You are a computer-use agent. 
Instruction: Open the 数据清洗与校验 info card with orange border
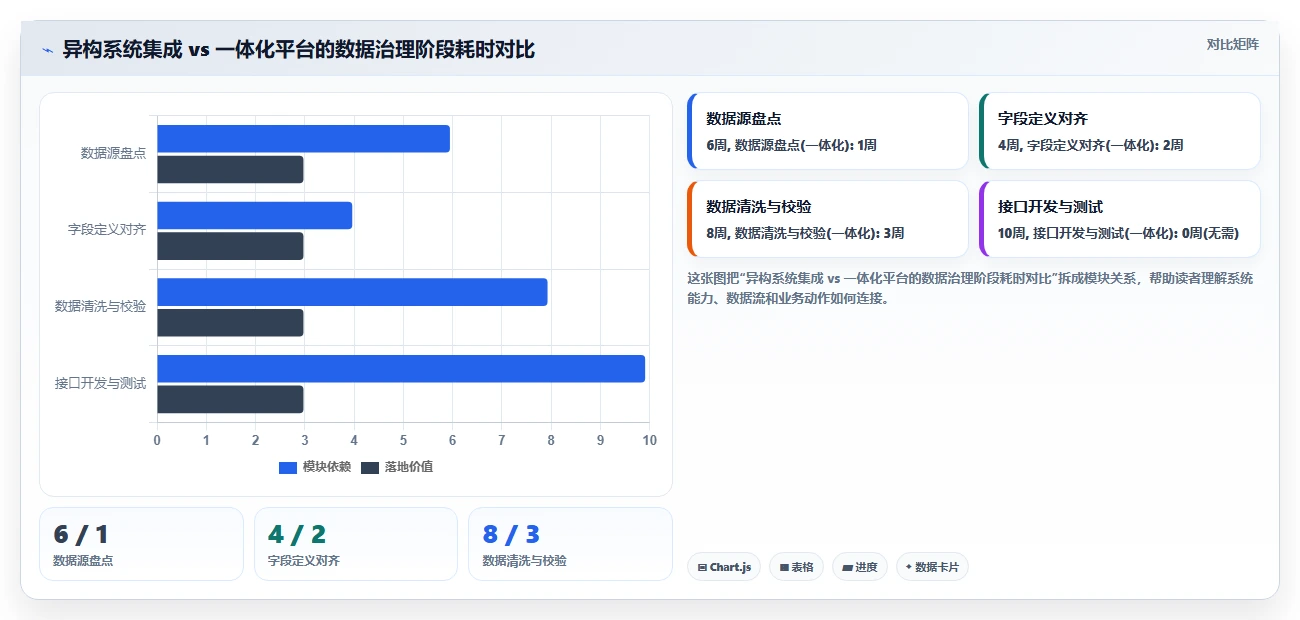828,219
